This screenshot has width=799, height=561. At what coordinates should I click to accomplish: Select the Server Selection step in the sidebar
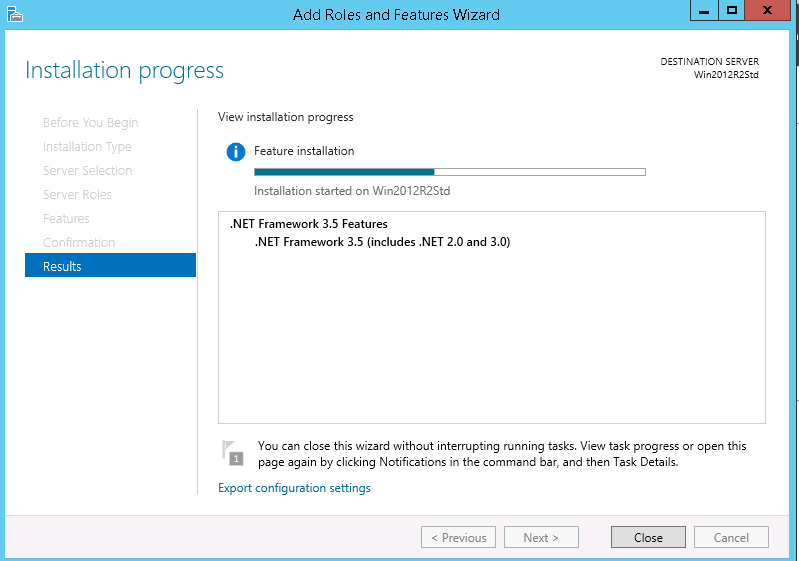tap(88, 171)
